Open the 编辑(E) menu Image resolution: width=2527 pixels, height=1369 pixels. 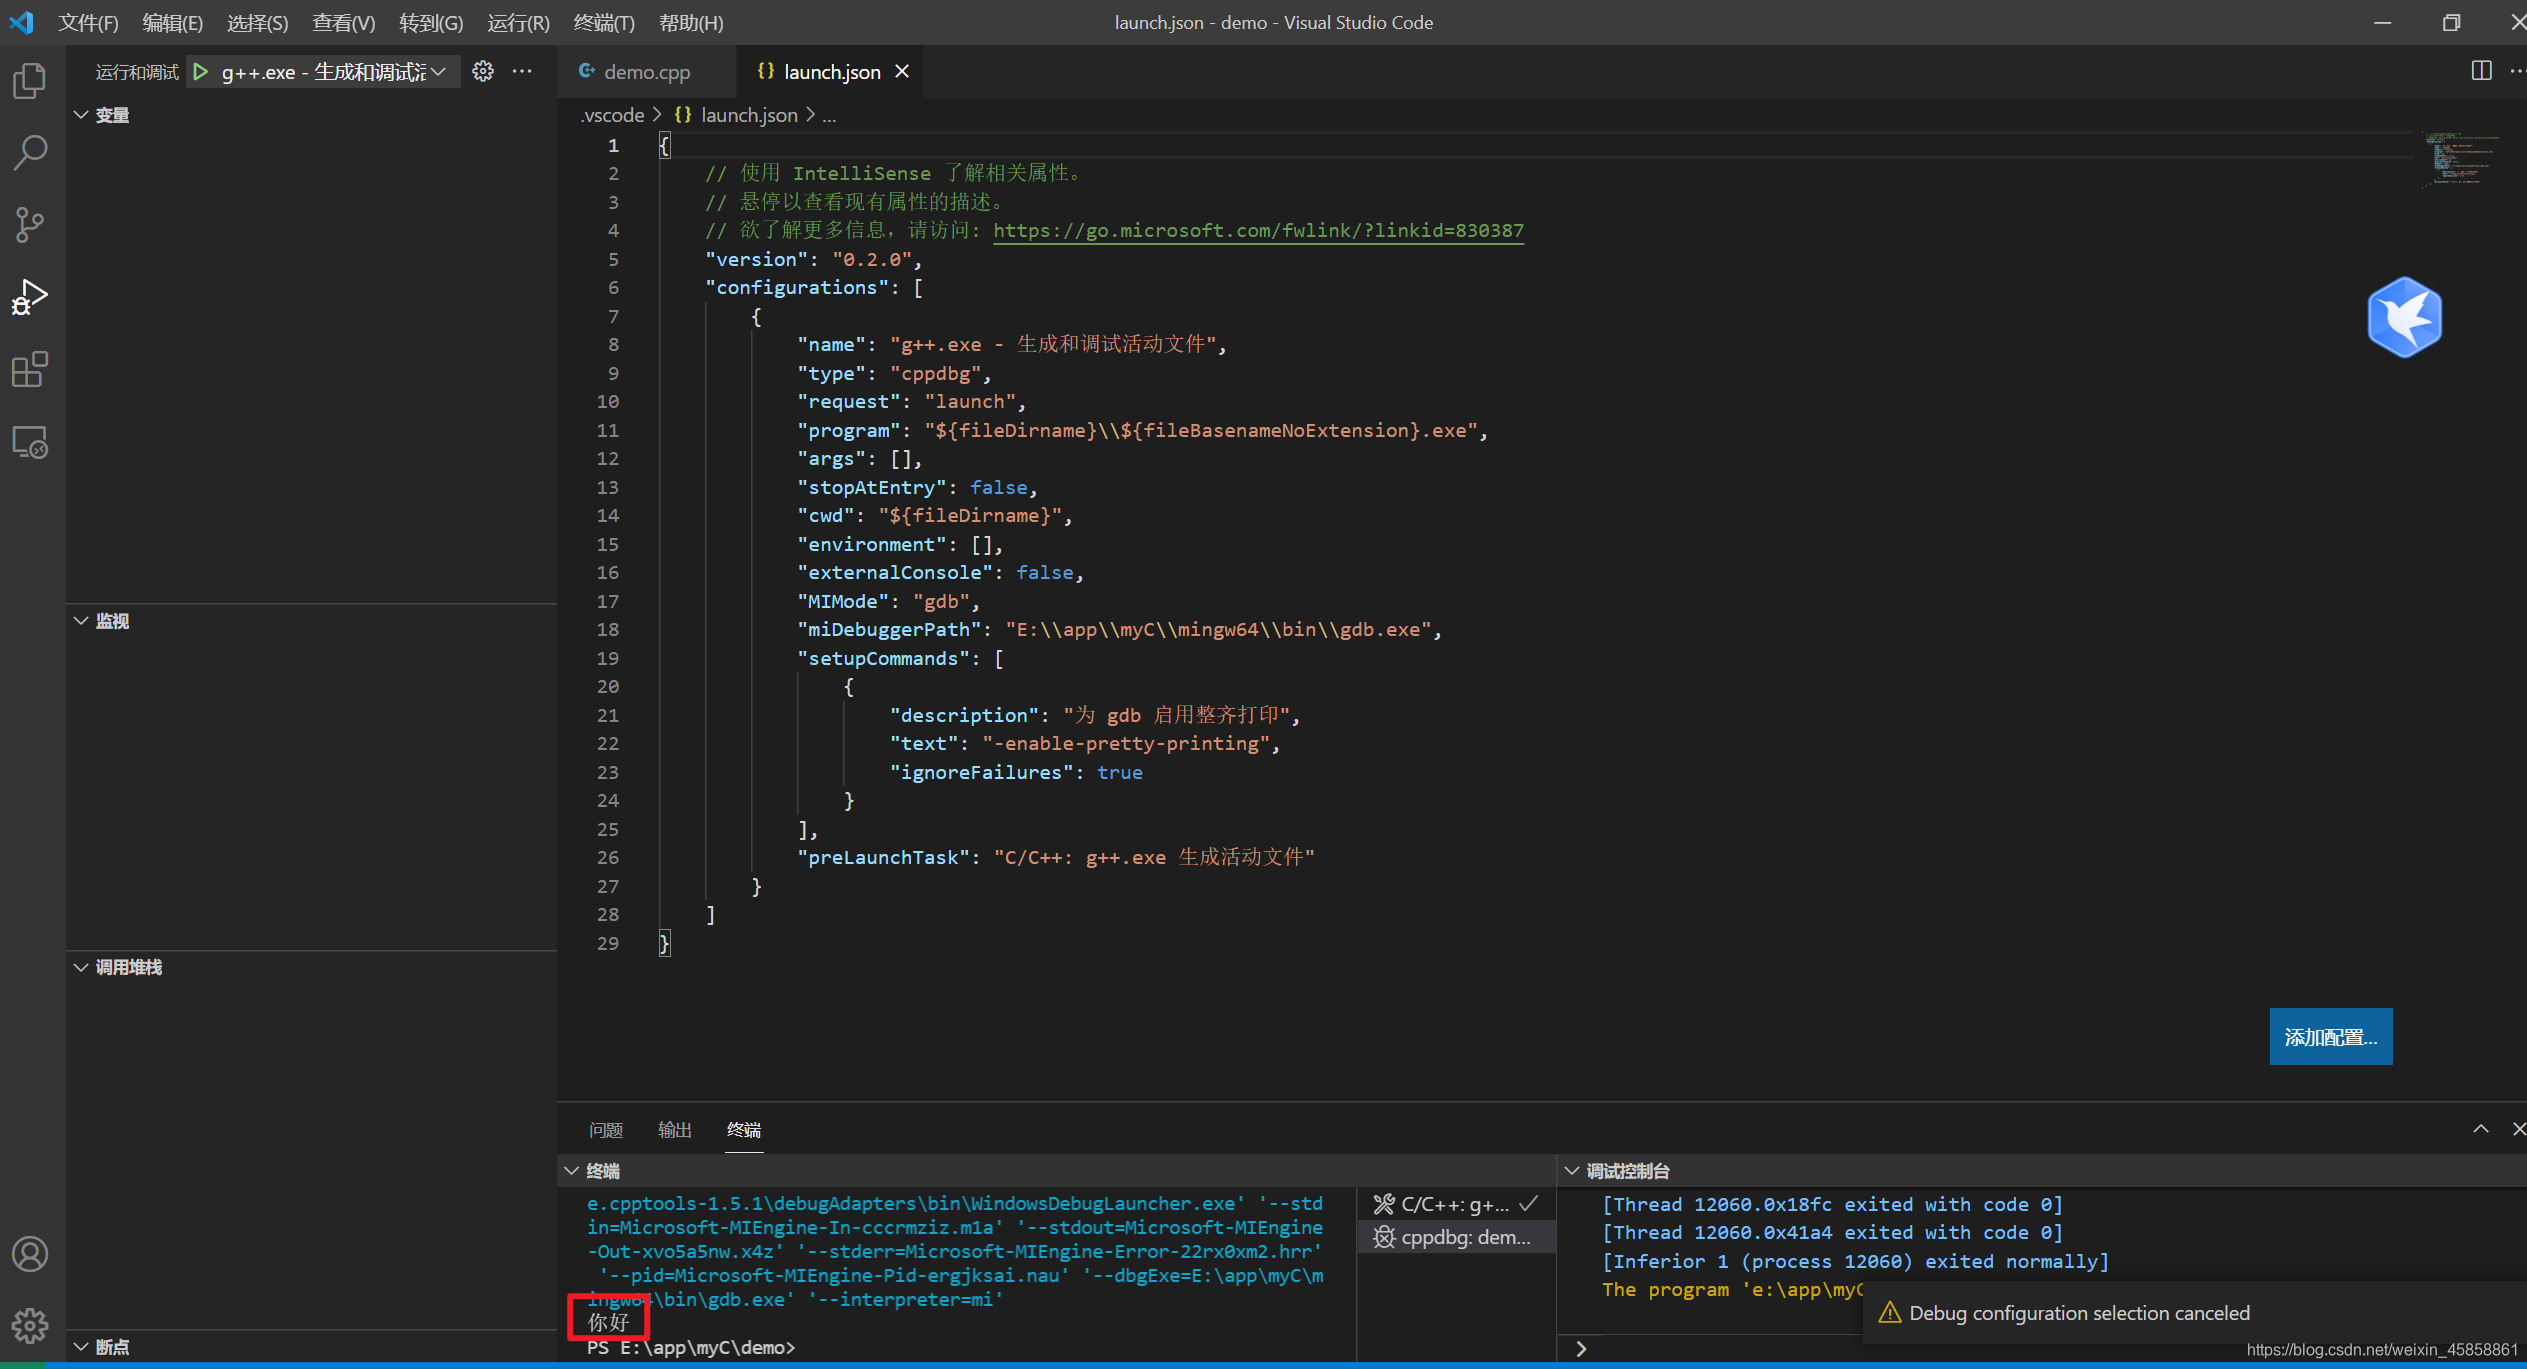tap(172, 22)
